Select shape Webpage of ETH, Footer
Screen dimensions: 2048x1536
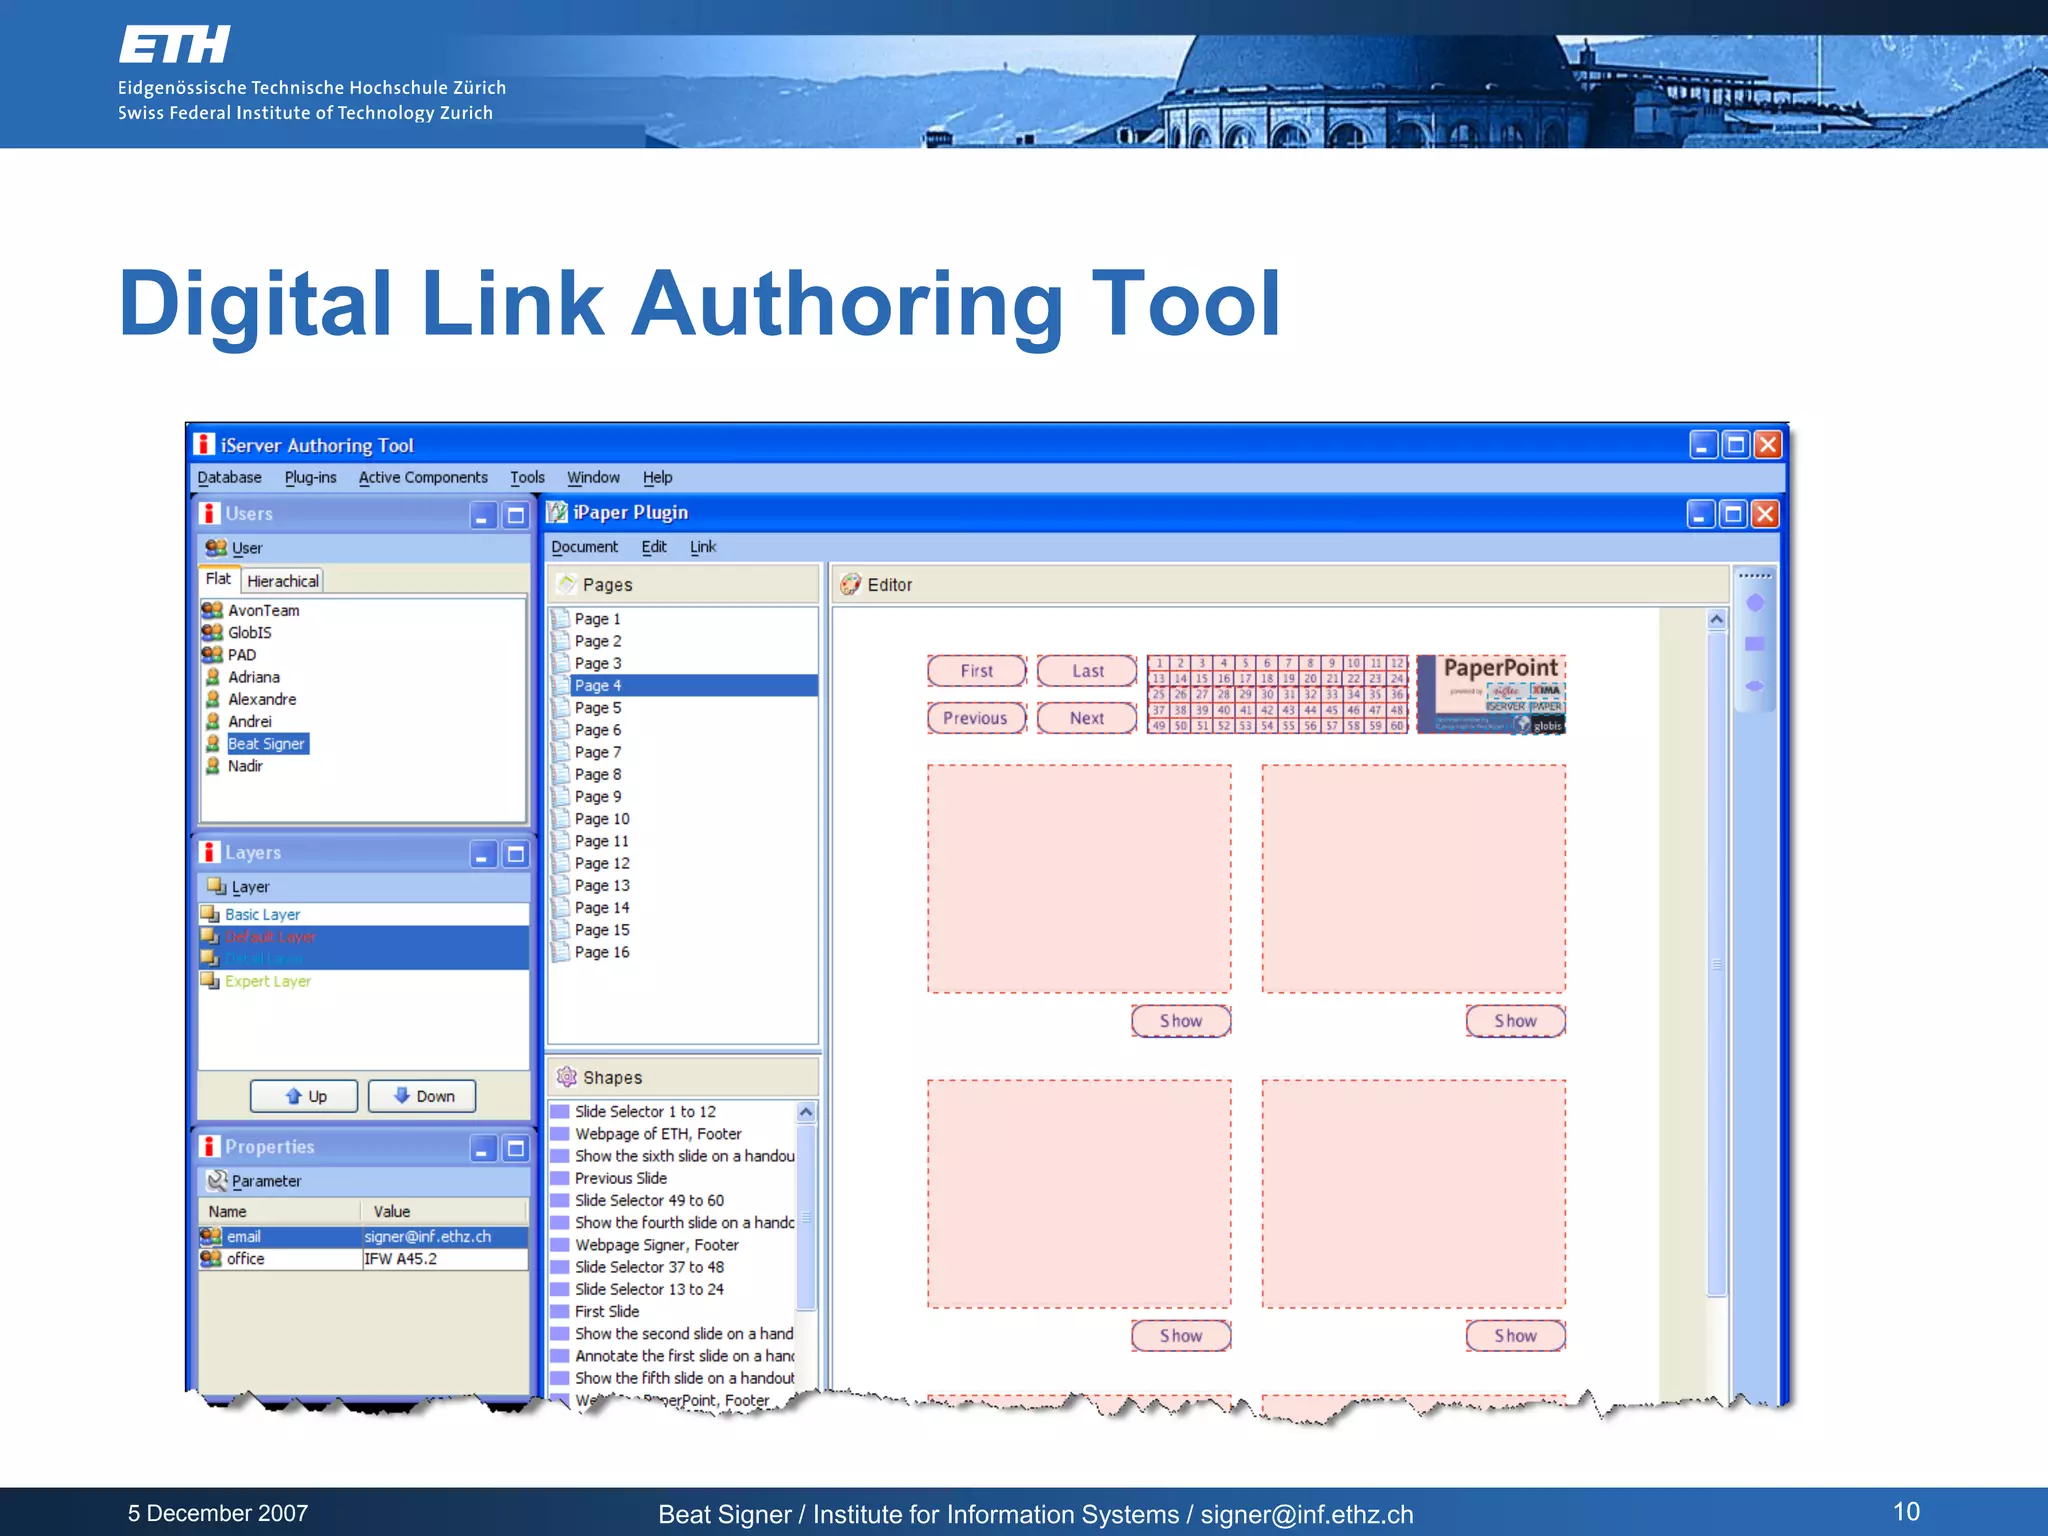(658, 1134)
